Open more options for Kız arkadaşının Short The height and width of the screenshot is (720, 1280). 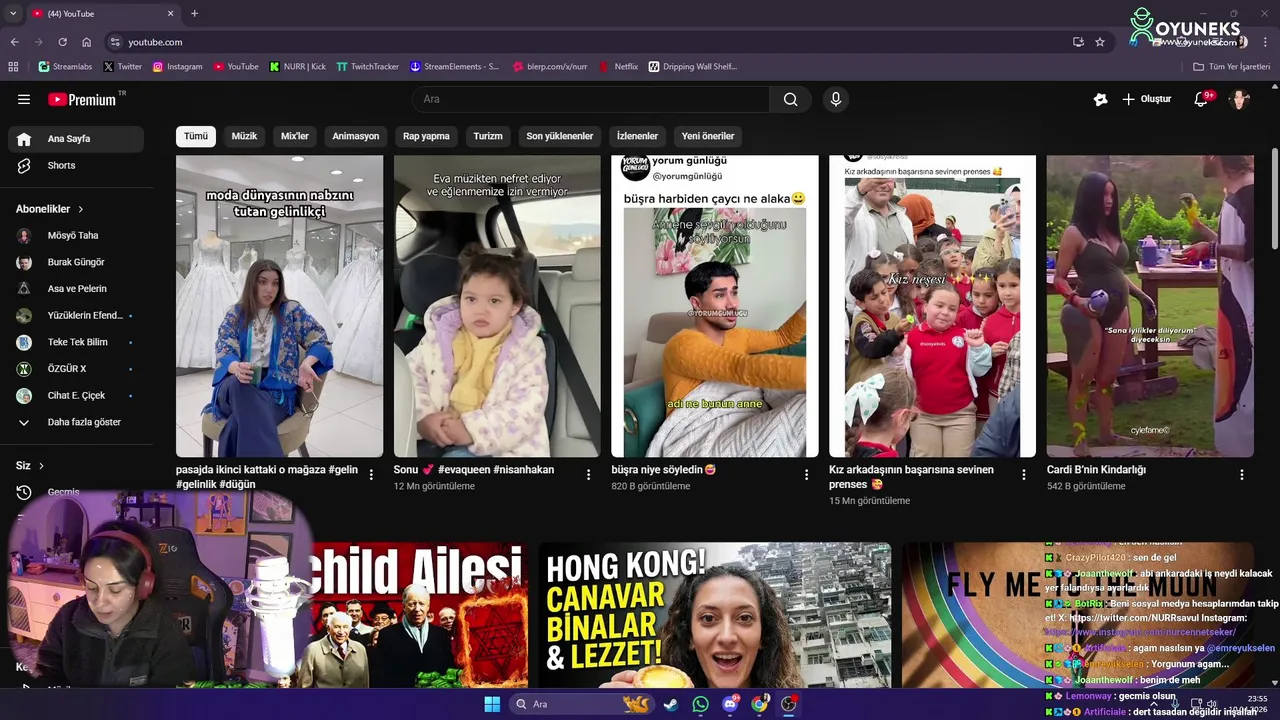[1024, 475]
